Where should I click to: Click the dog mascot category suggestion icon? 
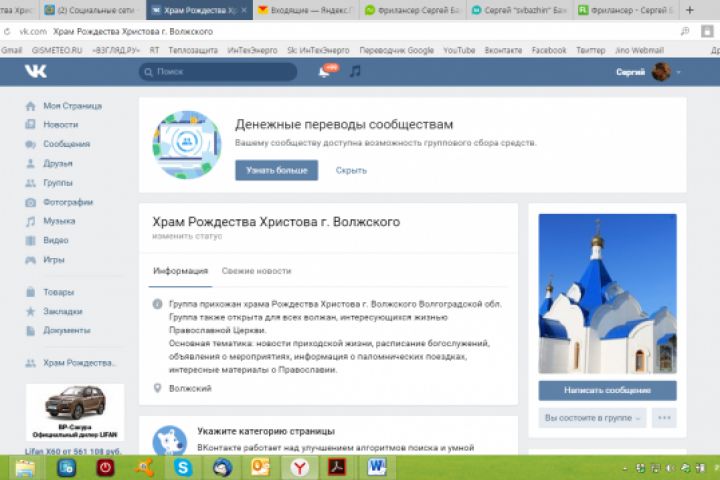point(169,440)
